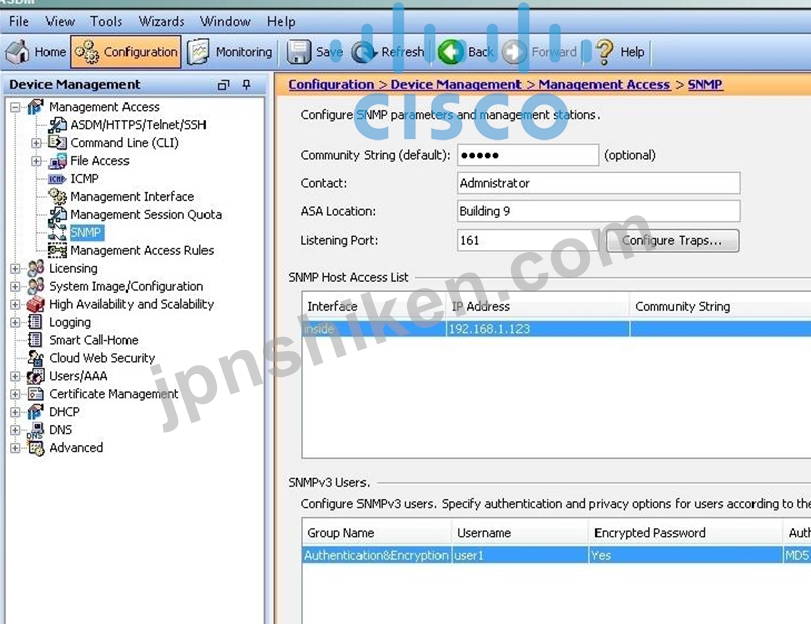The height and width of the screenshot is (624, 811).
Task: Follow the Management Access breadcrumb link
Action: click(x=604, y=84)
